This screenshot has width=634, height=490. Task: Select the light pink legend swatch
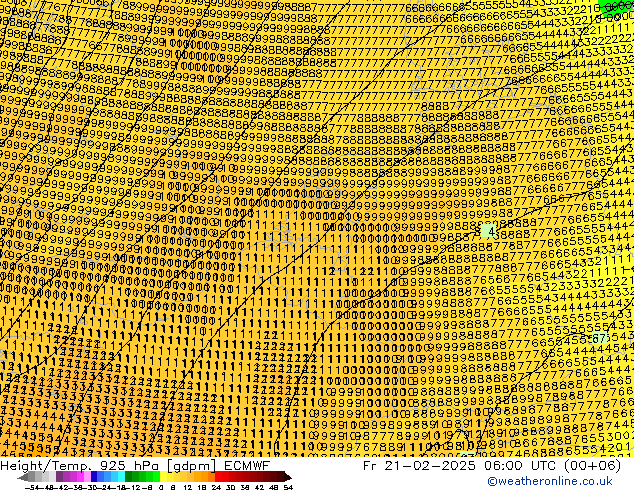87,477
